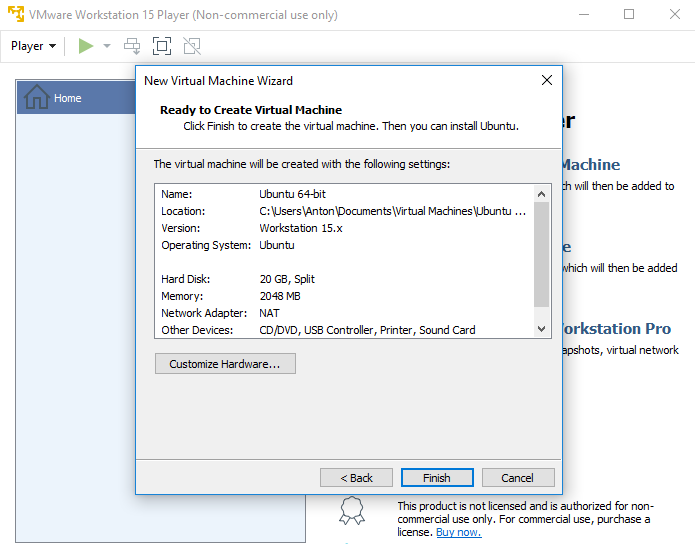The image size is (695, 555).
Task: Click the VMware Workstation logo in title bar
Action: point(16,14)
